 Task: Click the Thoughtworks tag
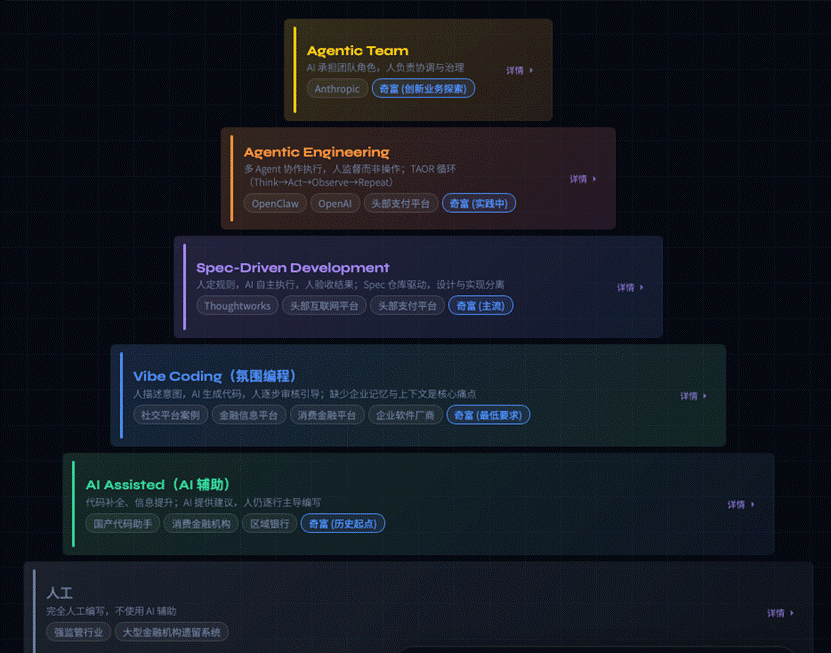pyautogui.click(x=237, y=306)
